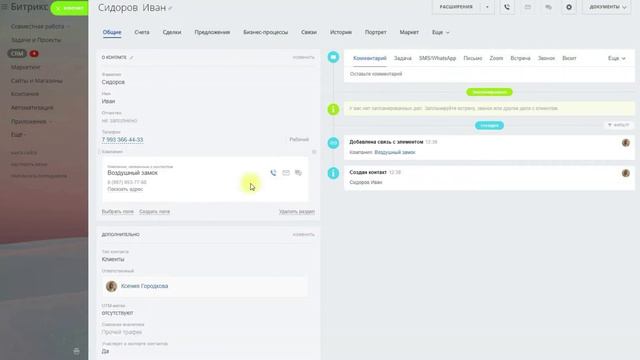This screenshot has width=640, height=360.
Task: Switch to the Счета tab
Action: click(x=142, y=32)
